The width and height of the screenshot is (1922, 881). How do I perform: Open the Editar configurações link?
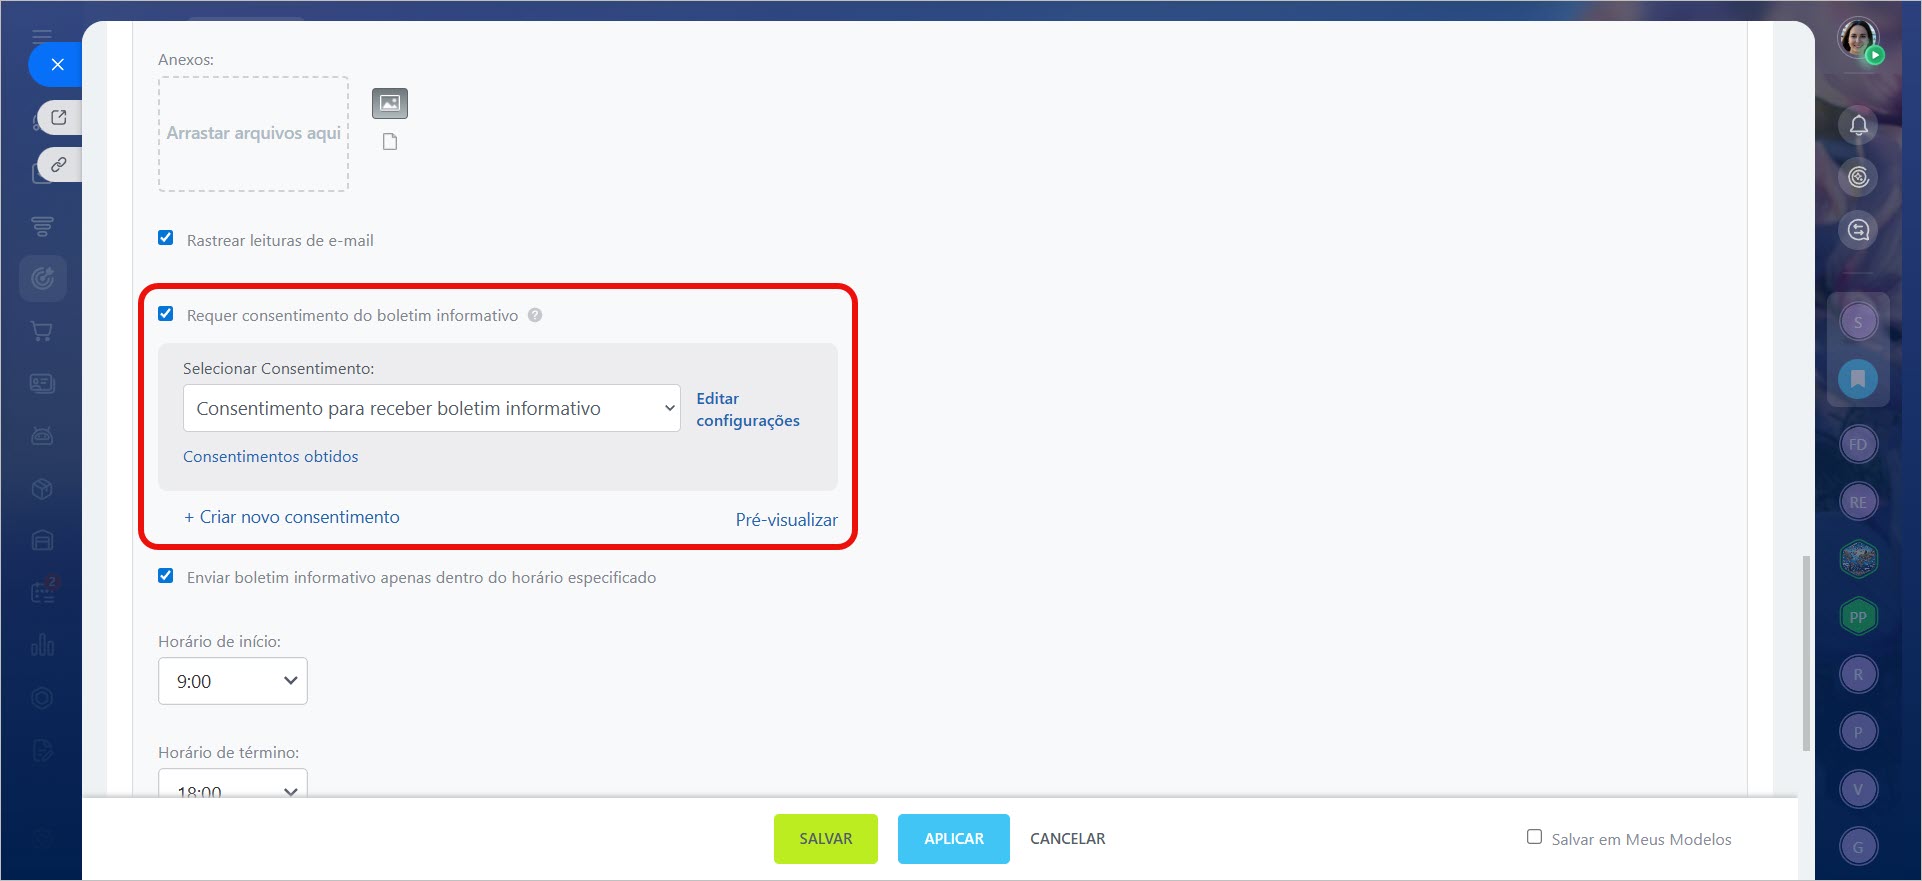click(x=747, y=409)
